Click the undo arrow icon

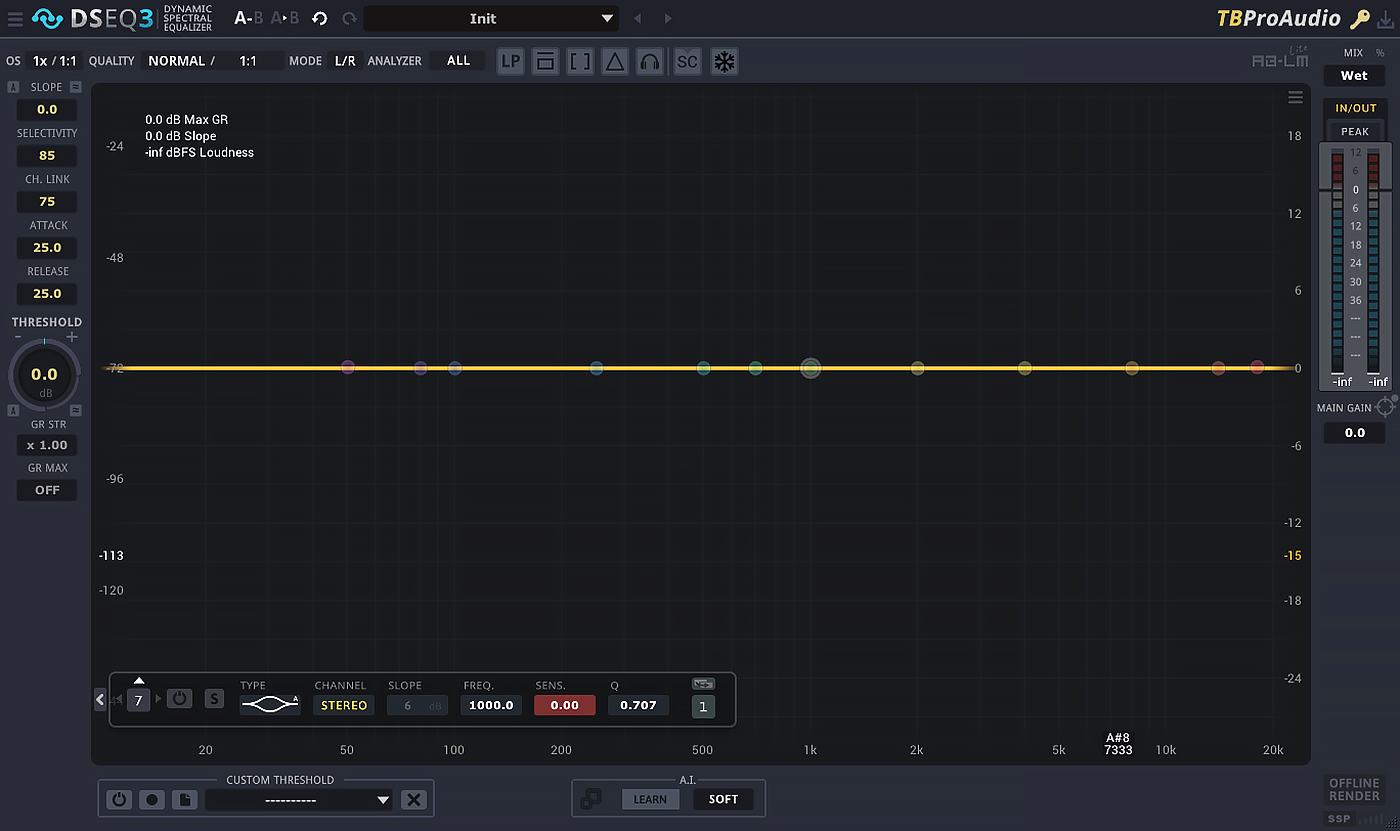[x=319, y=18]
